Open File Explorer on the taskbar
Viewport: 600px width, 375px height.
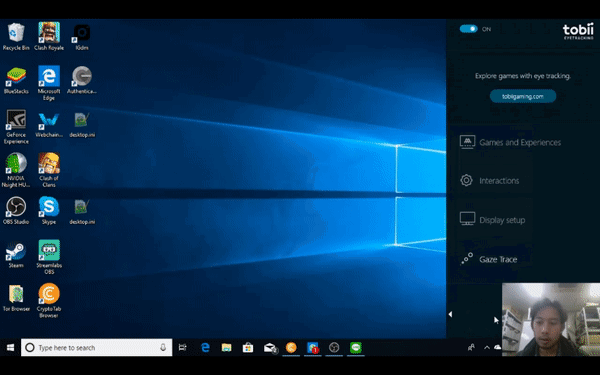pyautogui.click(x=227, y=347)
